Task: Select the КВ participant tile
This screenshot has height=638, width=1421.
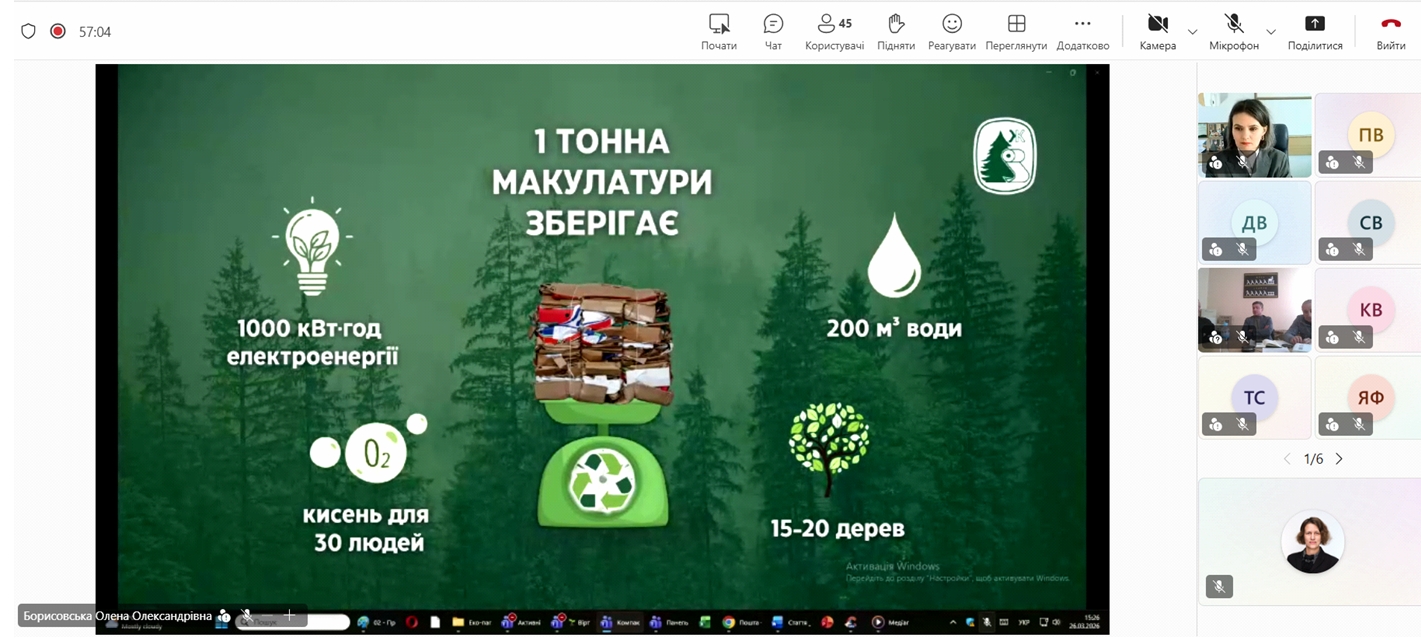Action: pos(1368,310)
